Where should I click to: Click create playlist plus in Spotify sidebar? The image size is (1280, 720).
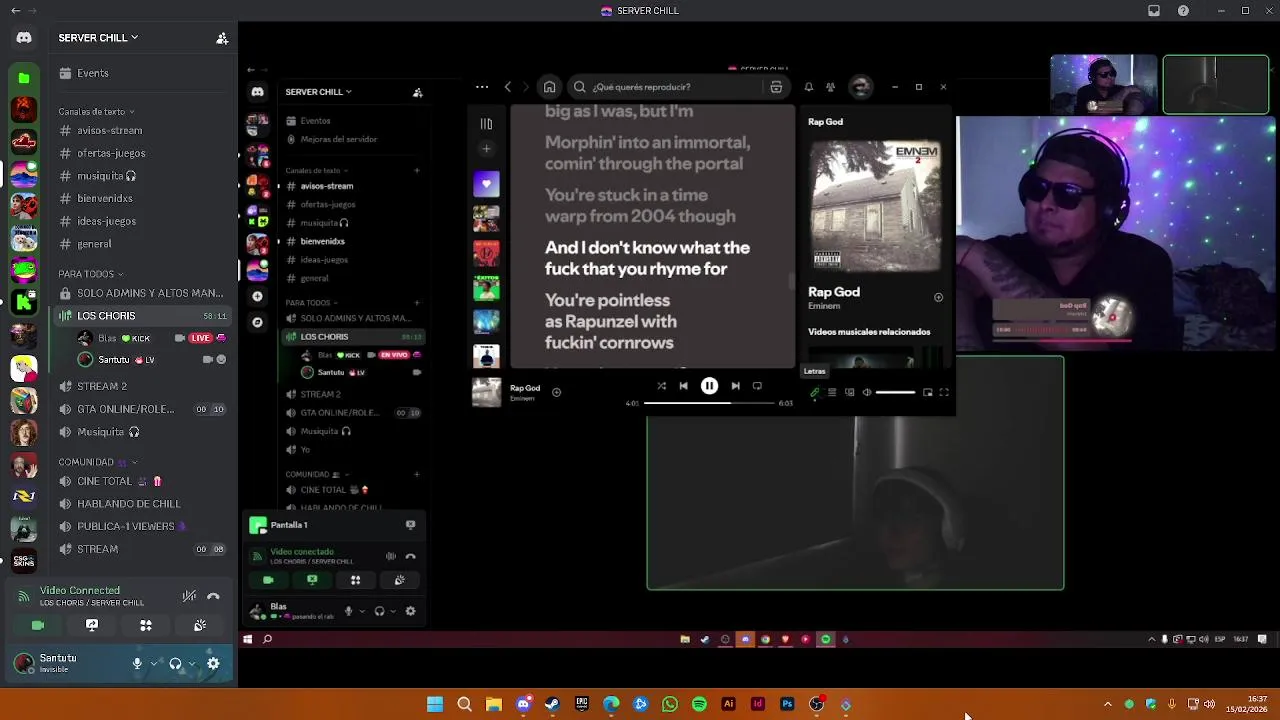tap(486, 149)
